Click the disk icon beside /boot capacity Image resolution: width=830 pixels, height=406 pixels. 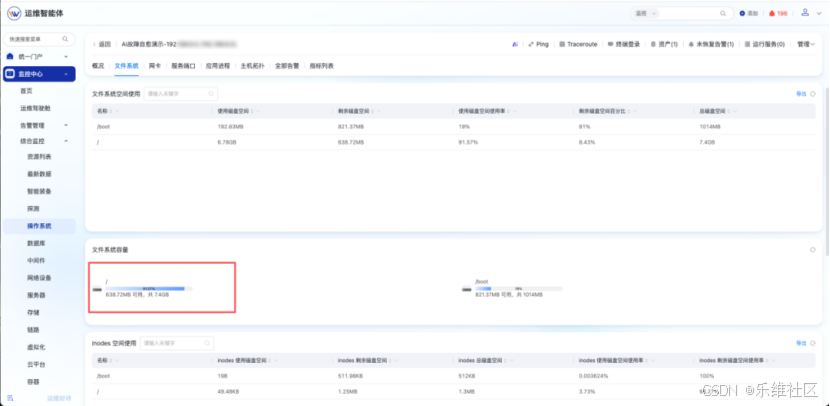[x=466, y=289]
